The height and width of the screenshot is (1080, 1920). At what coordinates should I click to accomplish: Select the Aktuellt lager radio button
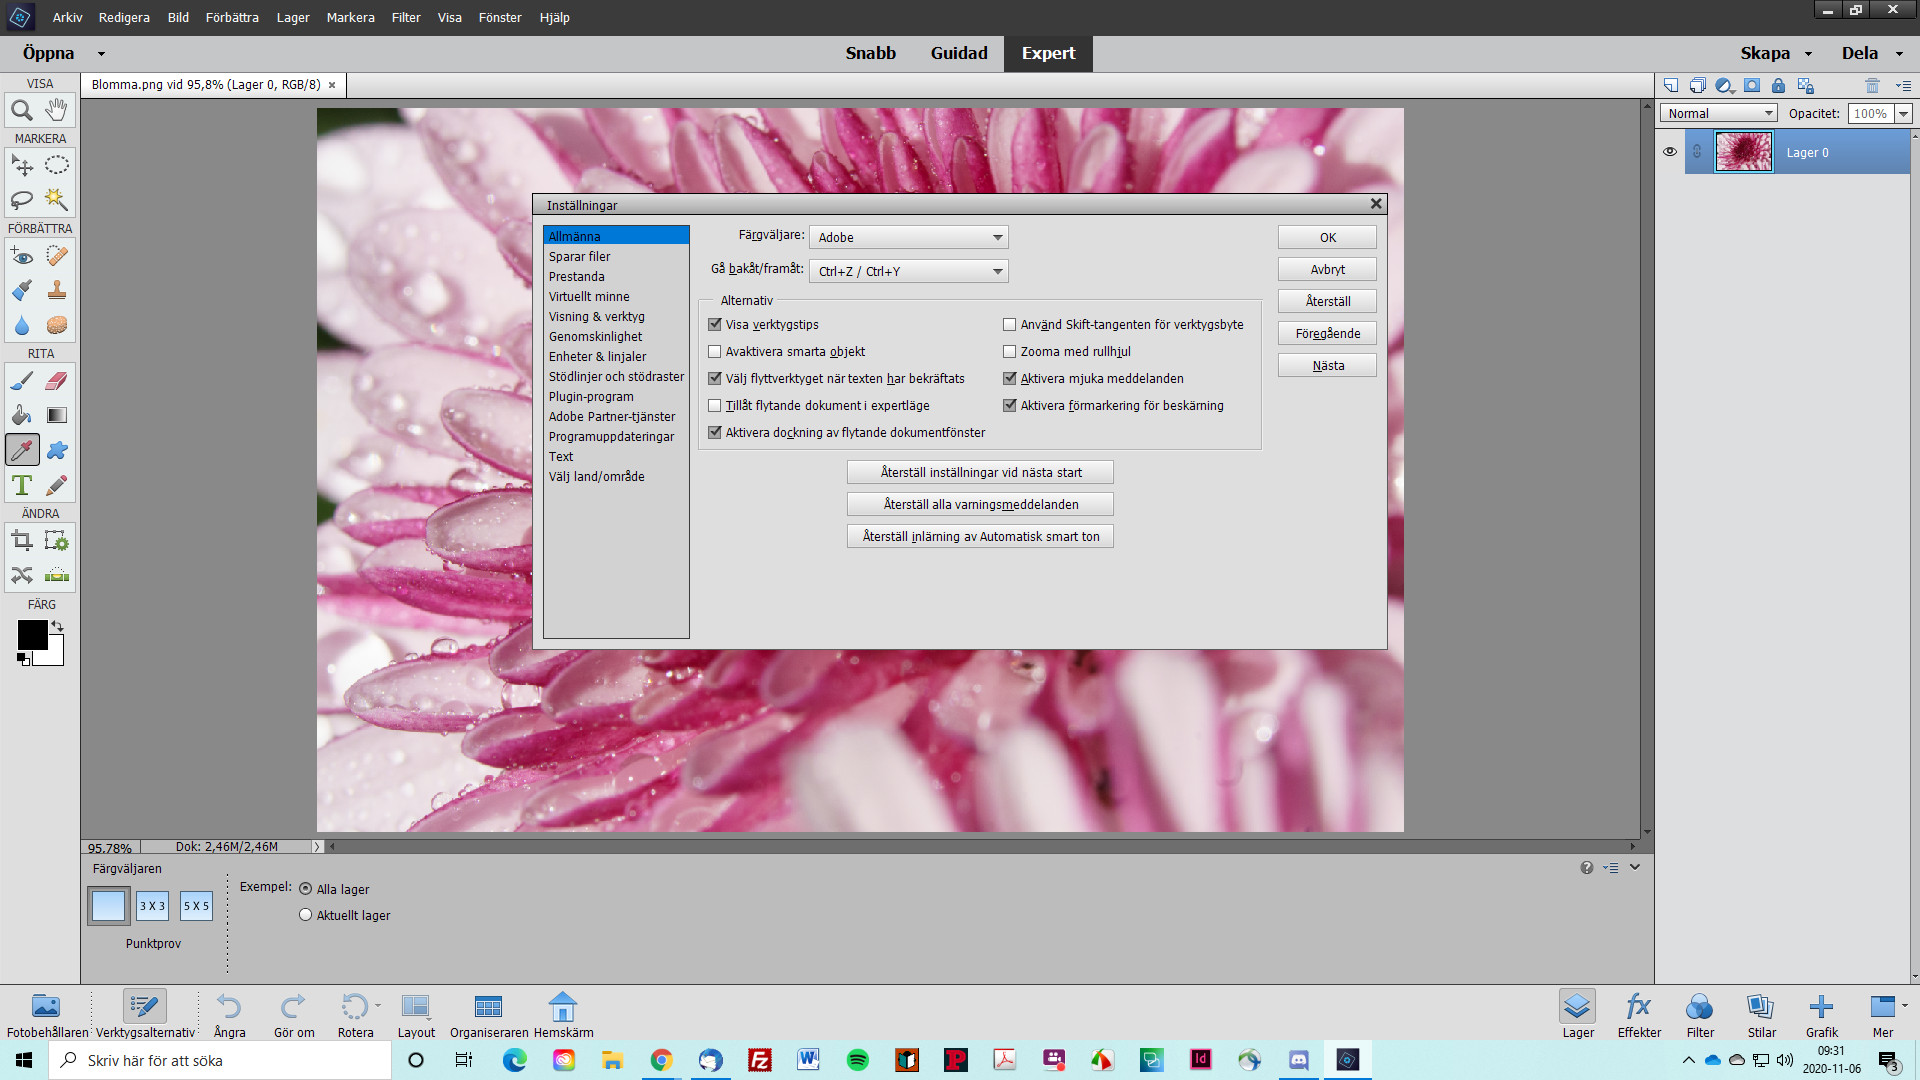(x=305, y=913)
